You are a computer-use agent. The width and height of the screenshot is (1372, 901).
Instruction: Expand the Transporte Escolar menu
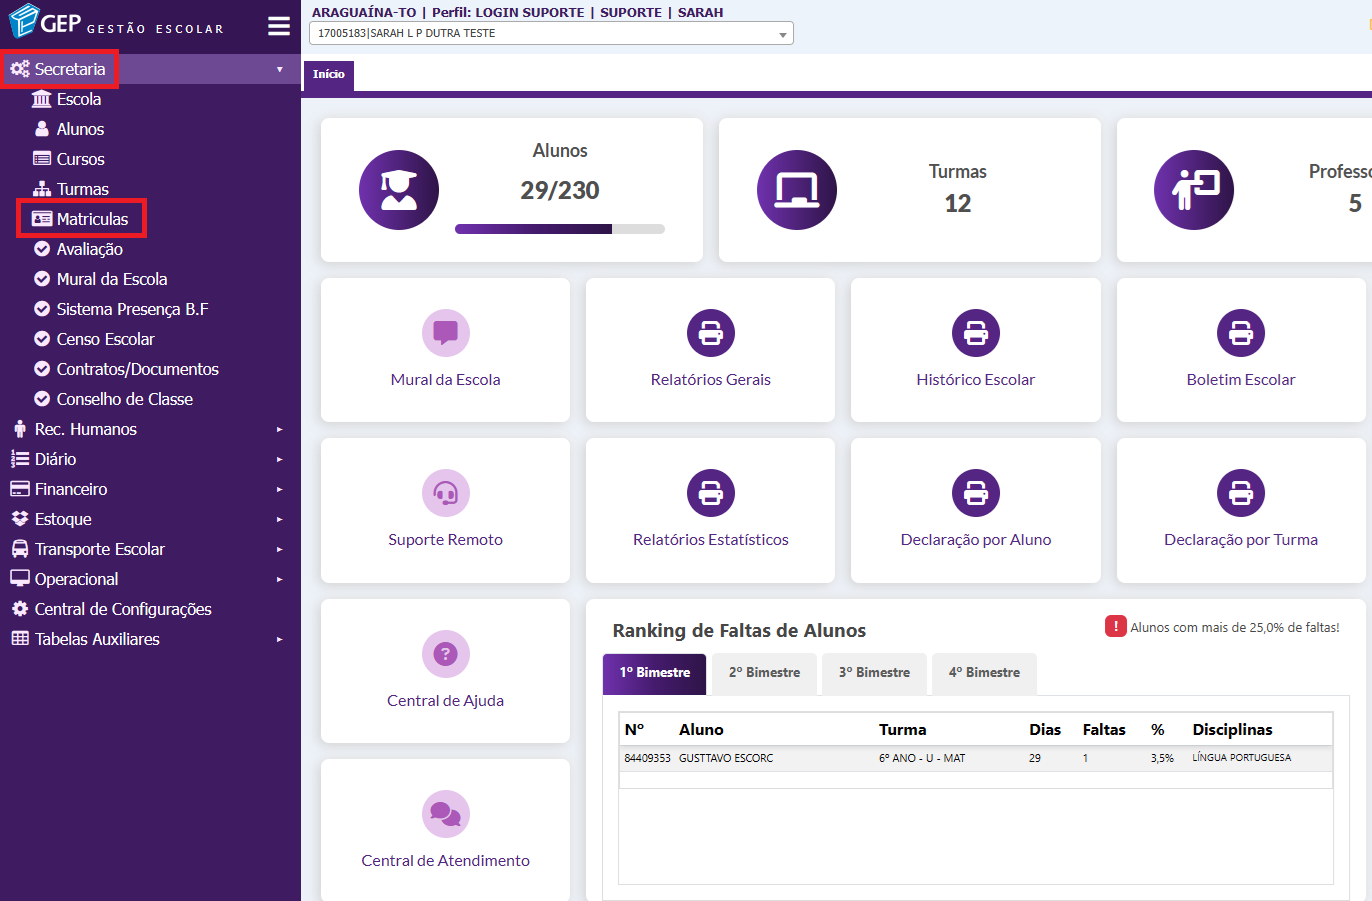click(99, 549)
